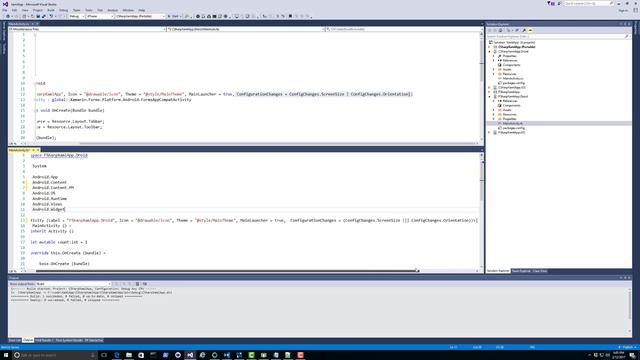Expand the CSharpXamlApp (Portable) project node
Screen dimensions: 640x360
tap(490, 47)
